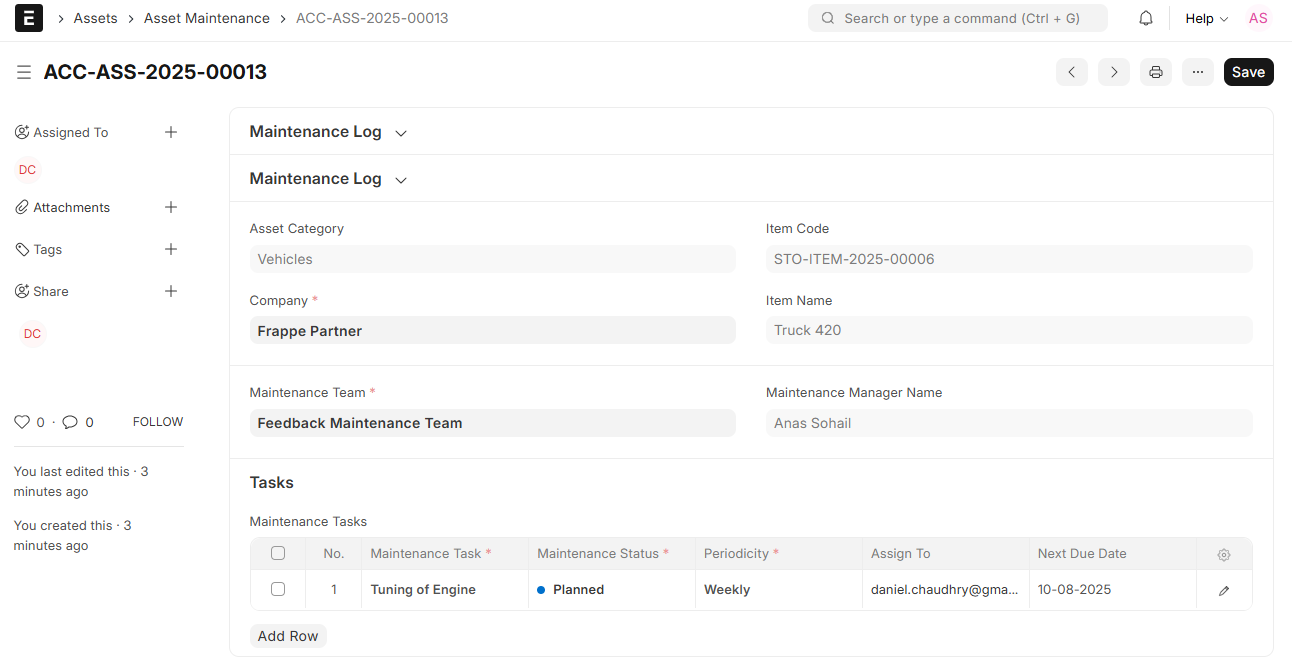Check the select-all tasks header checkbox
This screenshot has height=664, width=1292.
(278, 553)
